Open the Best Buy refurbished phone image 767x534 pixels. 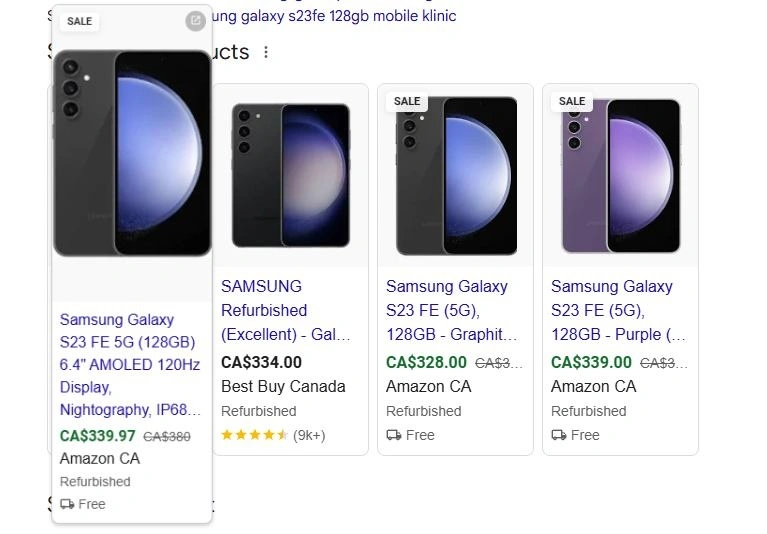(x=290, y=175)
